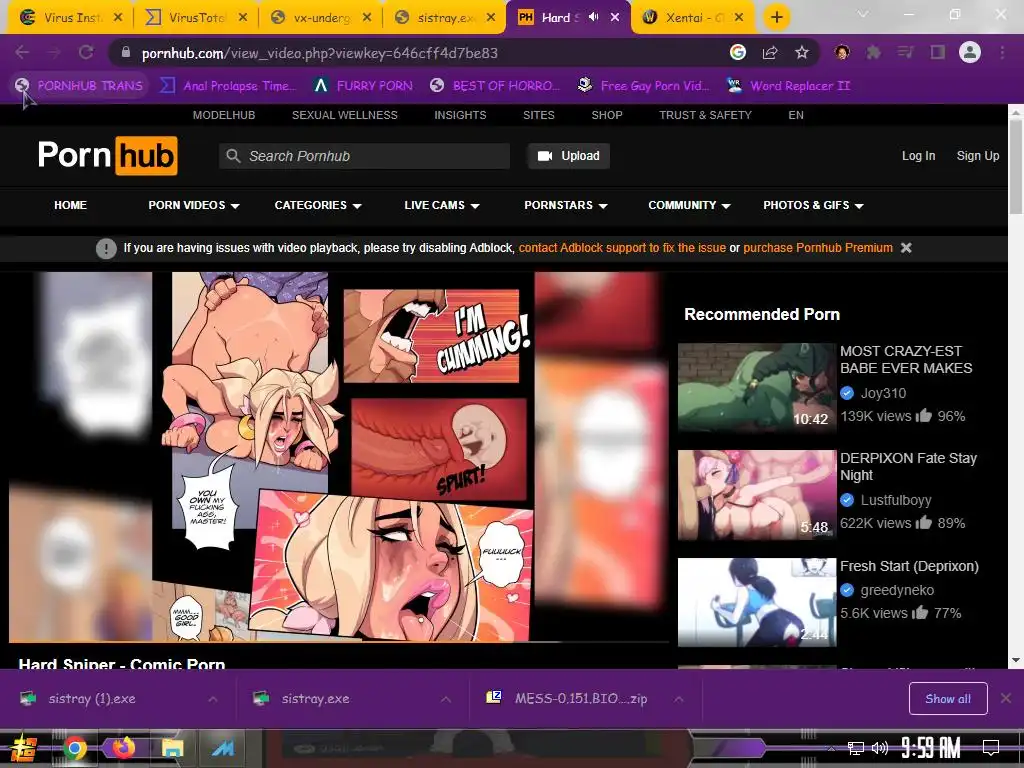Click the taskbar clock showing 9:59 AM
Screen dimensions: 1024x768
coord(931,748)
